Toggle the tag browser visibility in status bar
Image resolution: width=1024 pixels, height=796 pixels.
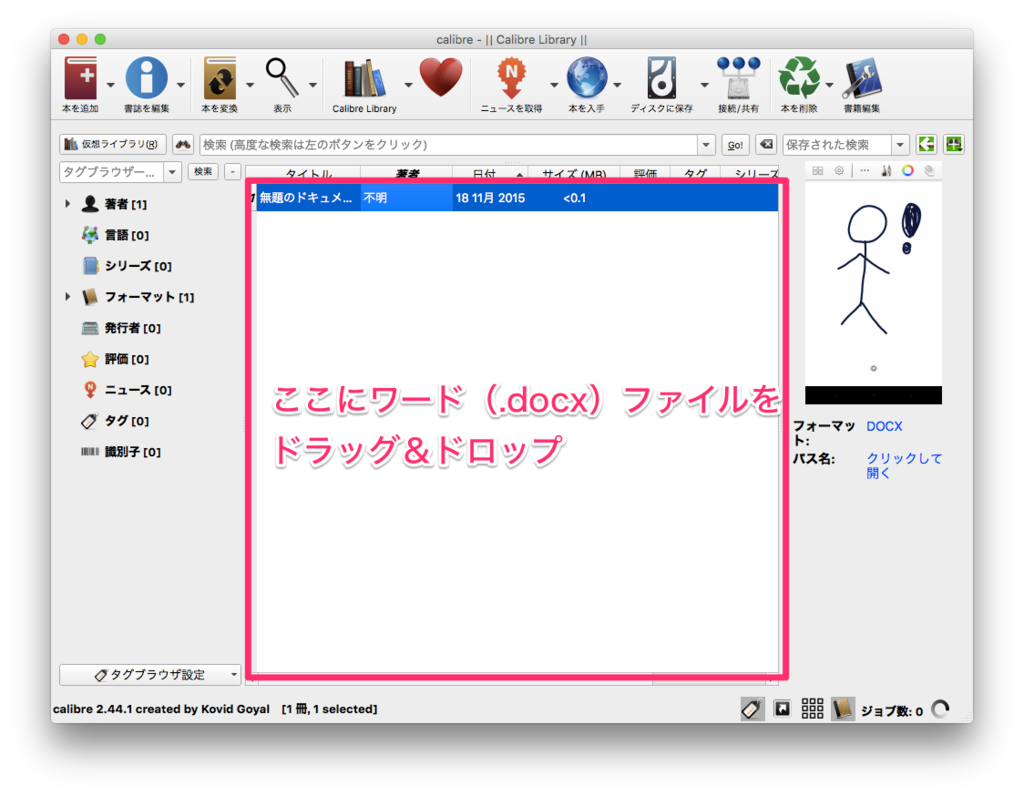(752, 708)
